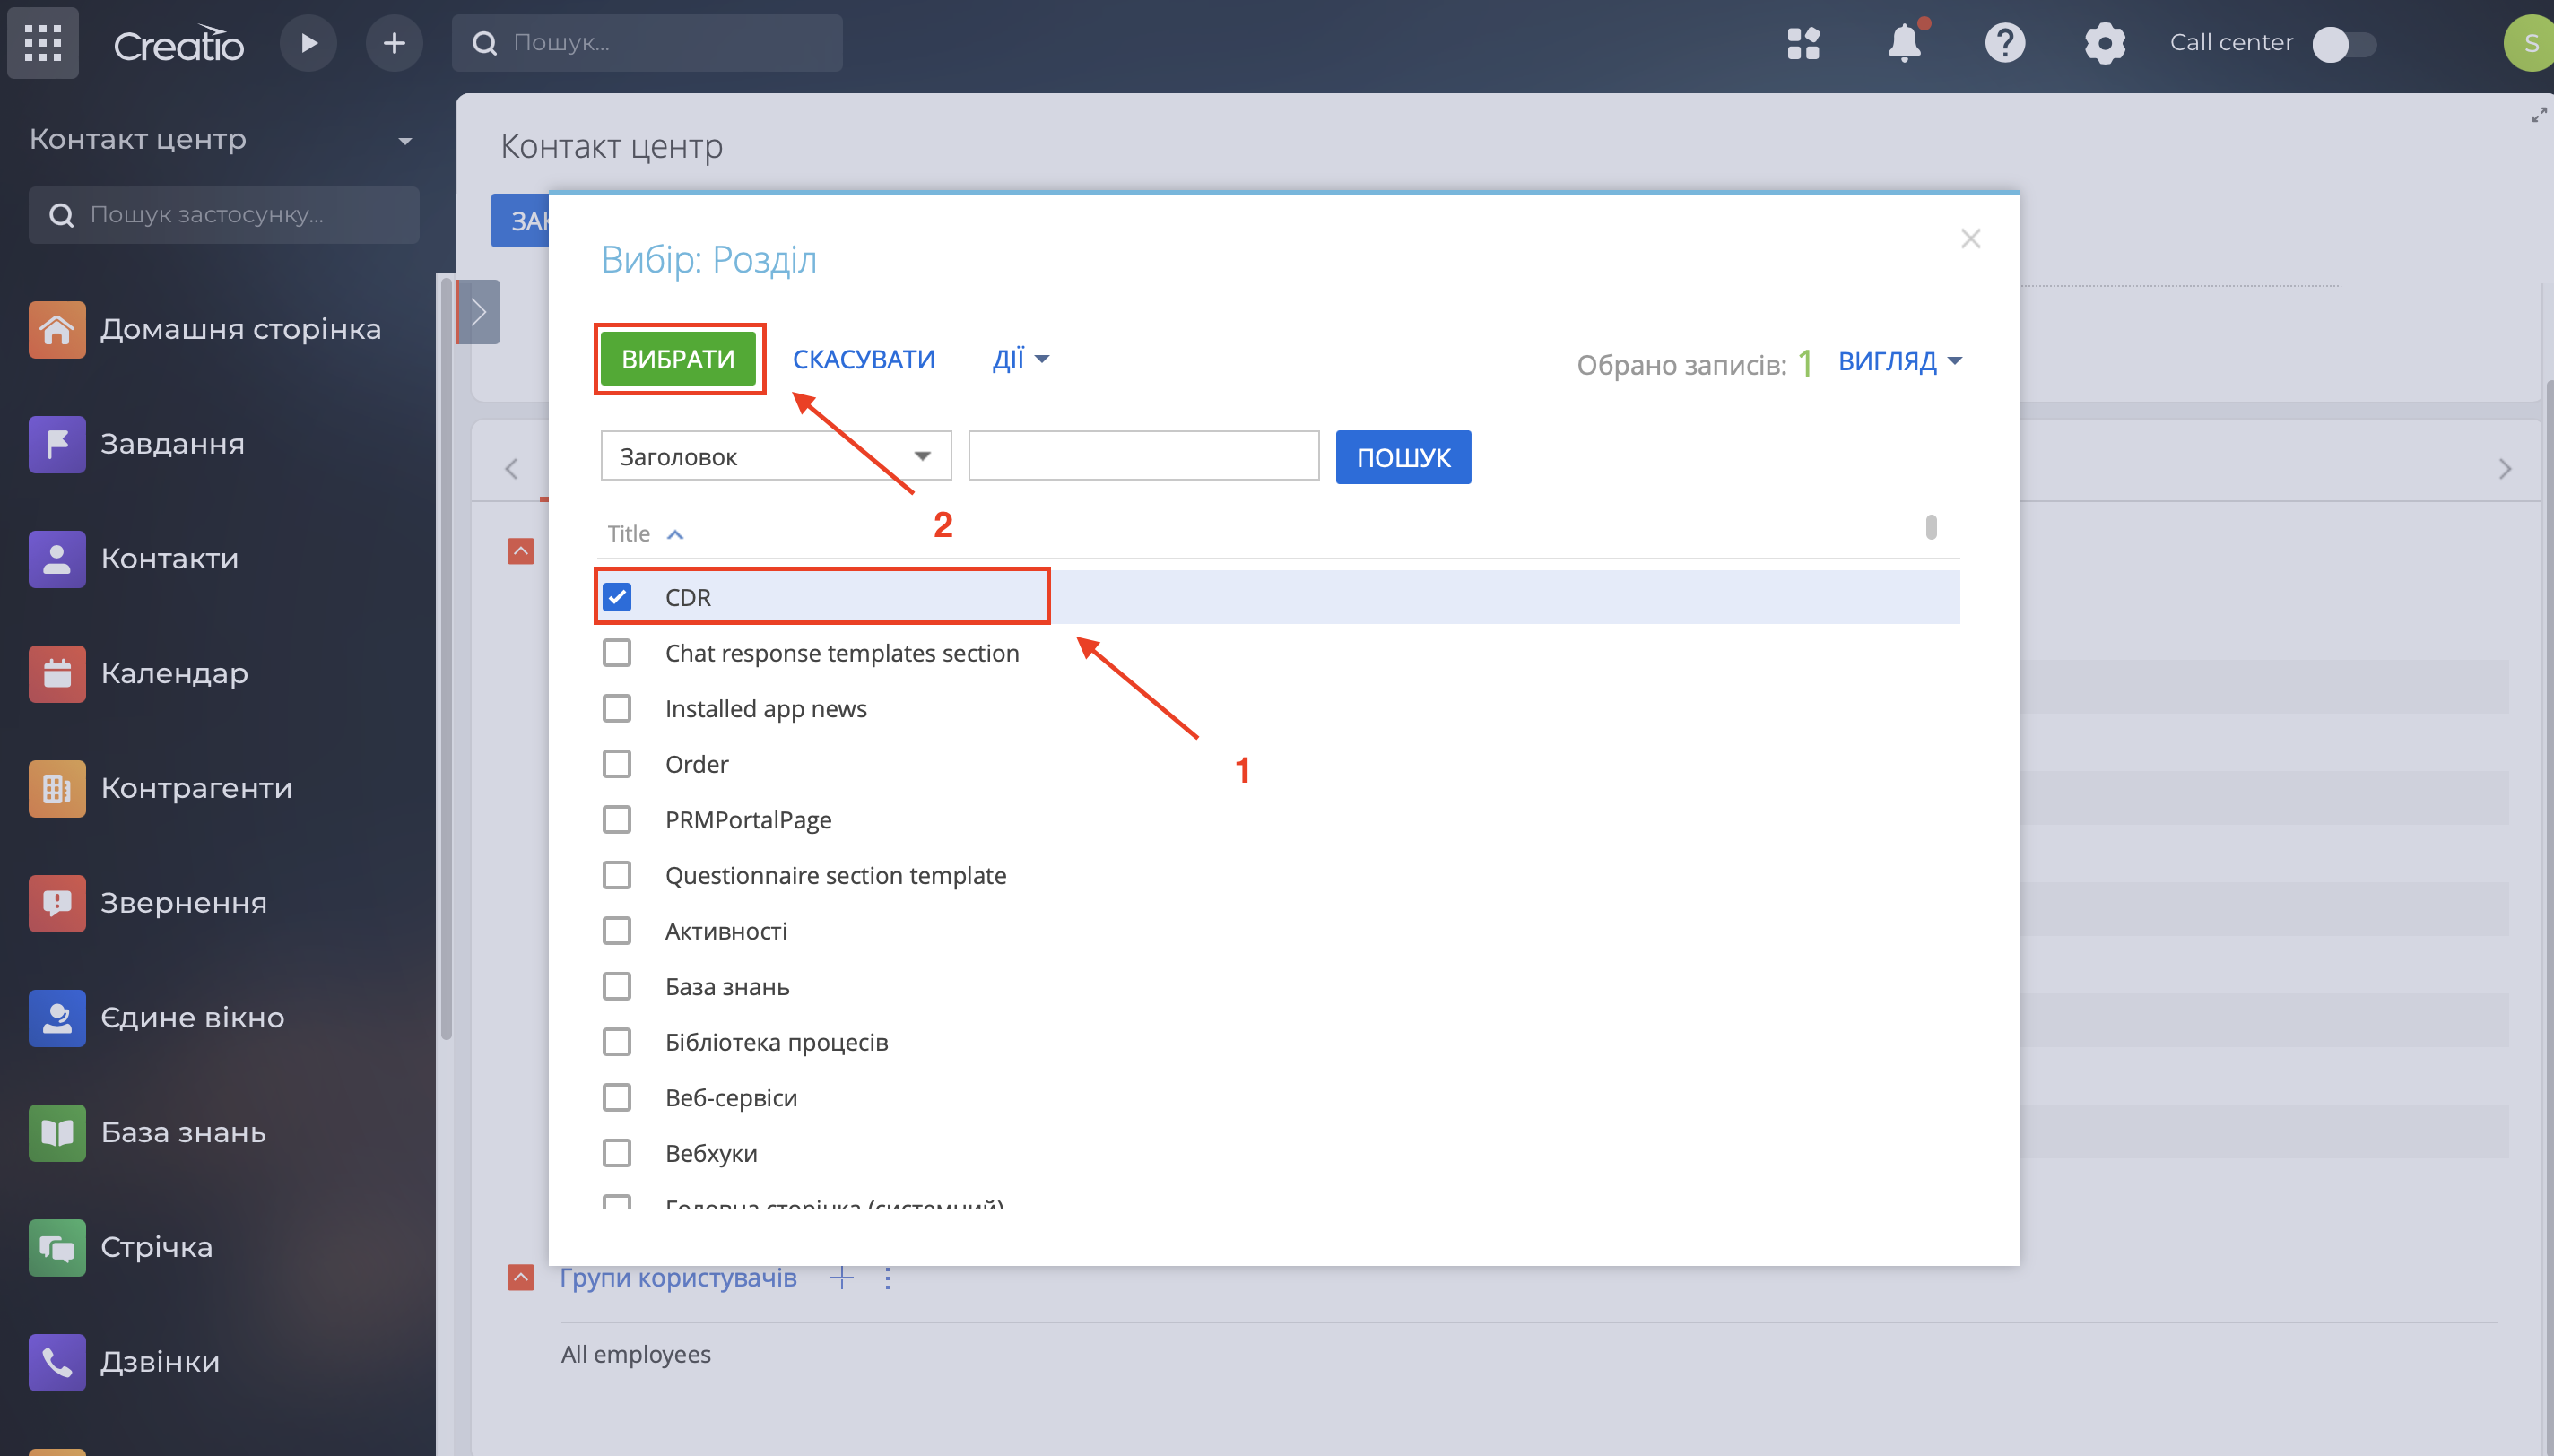Close the Вибір: Розділ dialog
Image resolution: width=2554 pixels, height=1456 pixels.
point(1970,239)
